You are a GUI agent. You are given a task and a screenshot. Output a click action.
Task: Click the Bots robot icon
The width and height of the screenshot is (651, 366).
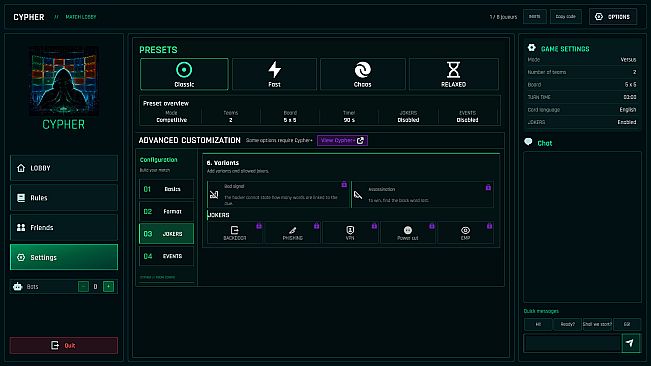coord(17,286)
